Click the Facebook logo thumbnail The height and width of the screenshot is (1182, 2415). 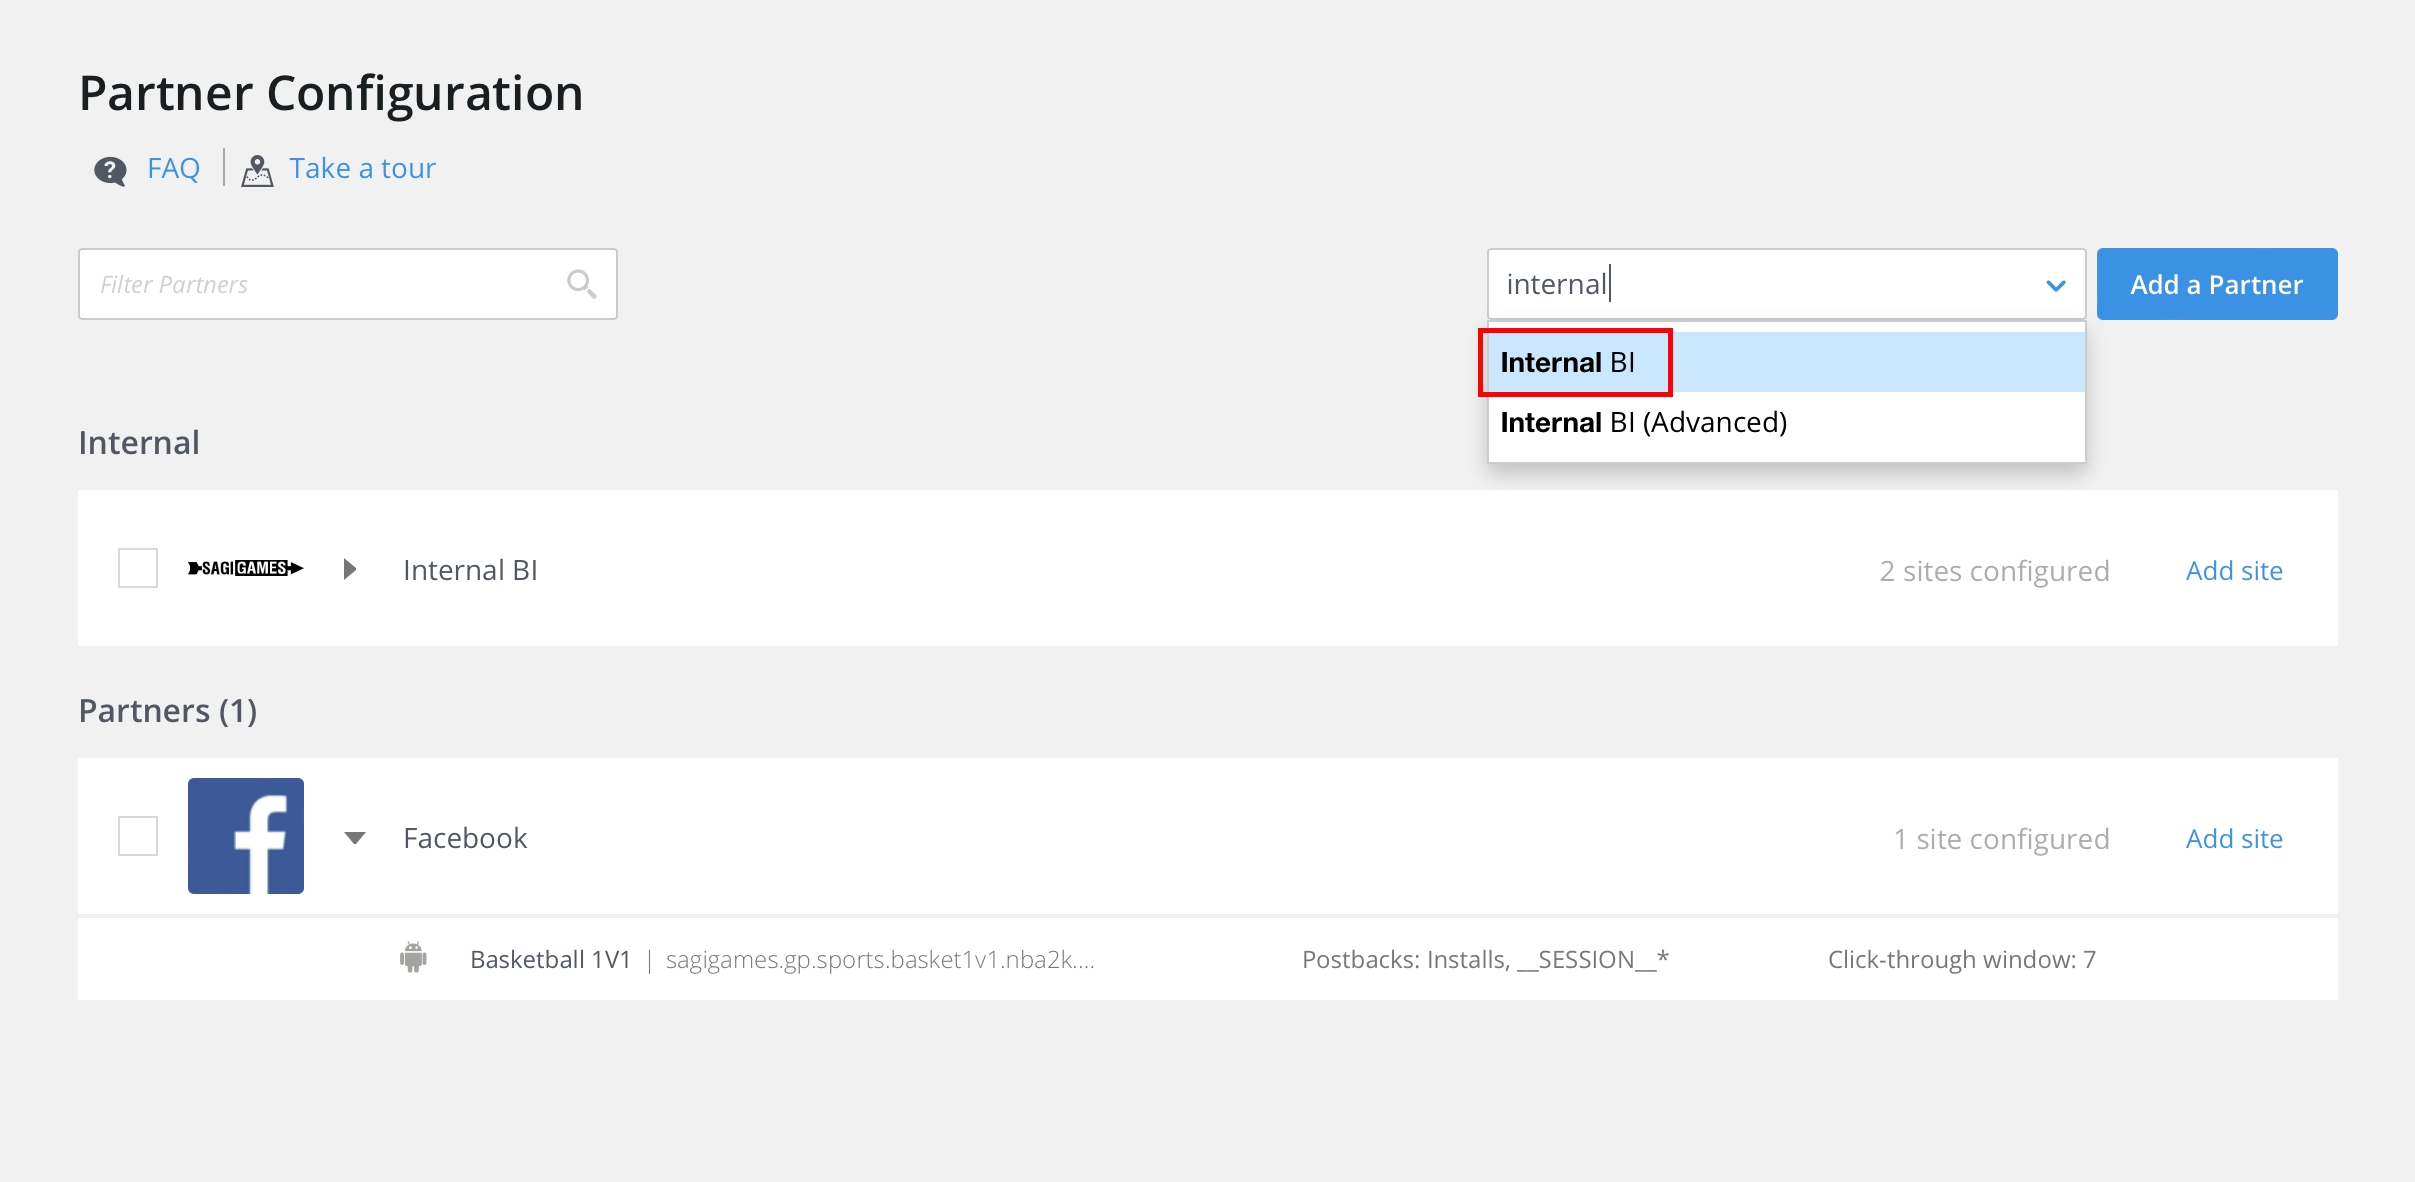point(246,836)
